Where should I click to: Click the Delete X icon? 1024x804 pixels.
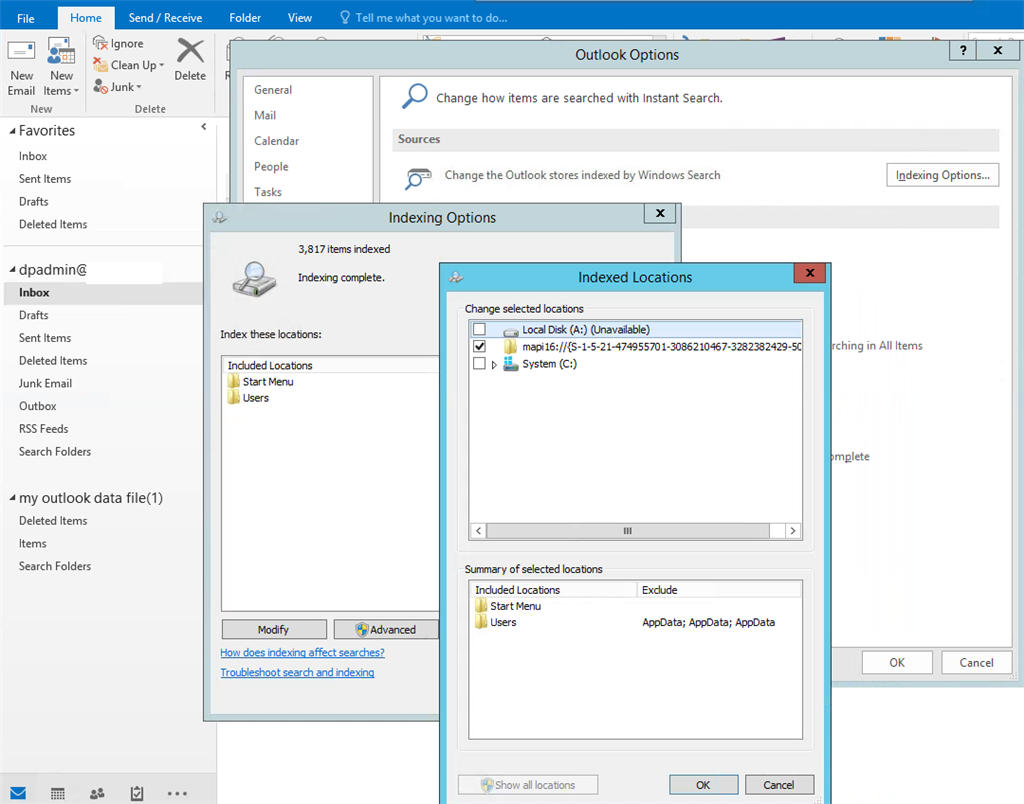point(190,51)
